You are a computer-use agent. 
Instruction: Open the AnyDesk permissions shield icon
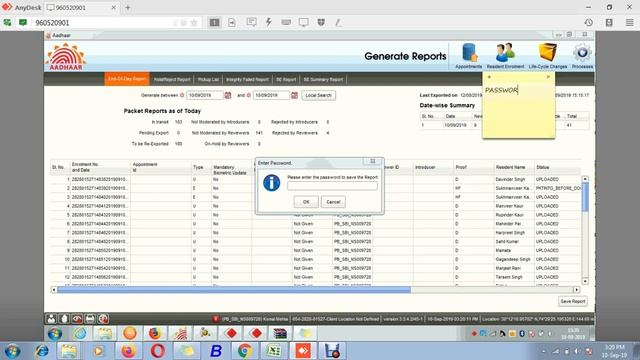321,22
